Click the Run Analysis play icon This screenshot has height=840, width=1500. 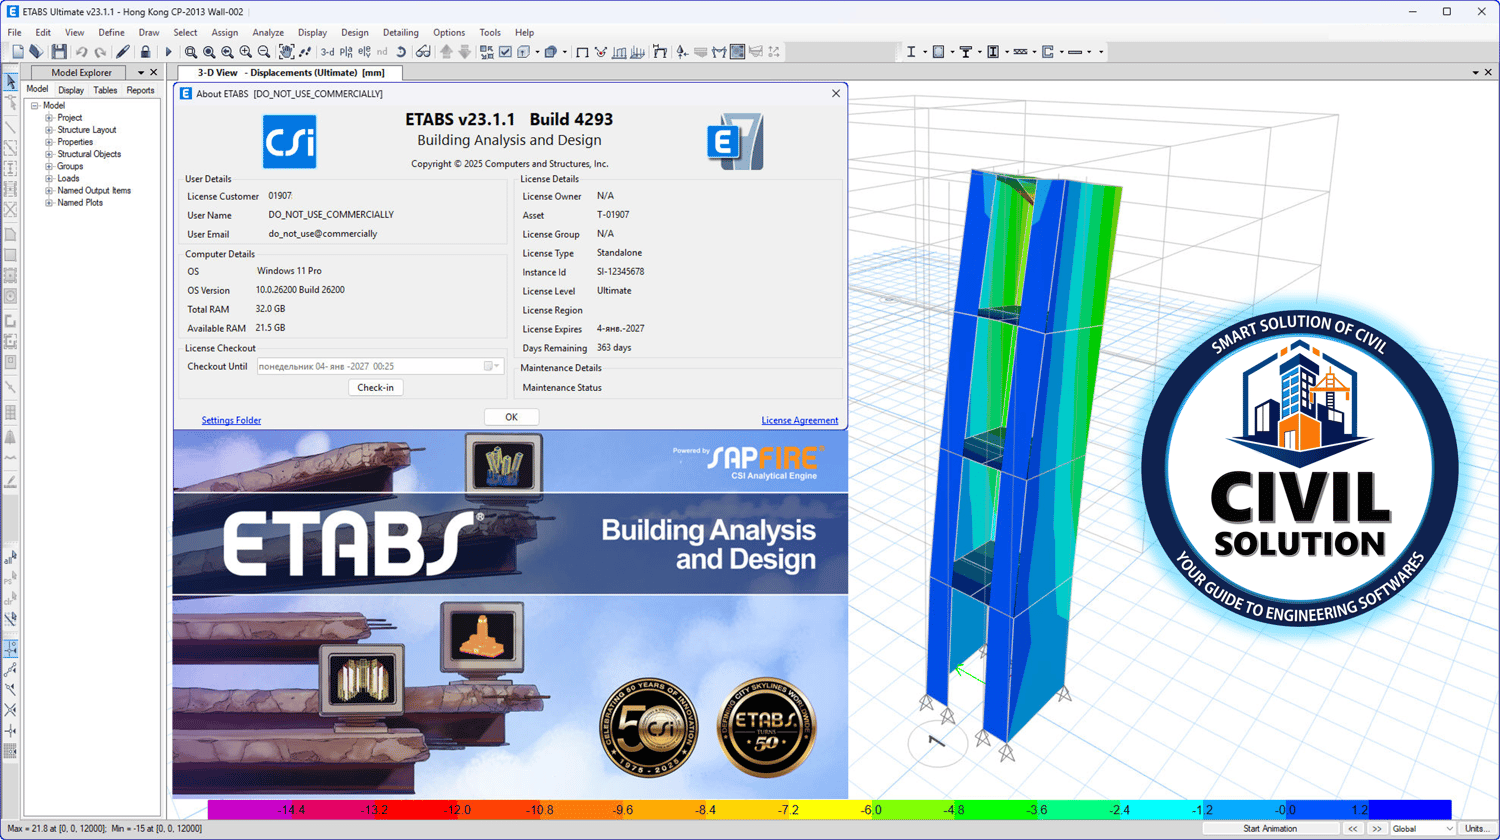click(x=168, y=52)
